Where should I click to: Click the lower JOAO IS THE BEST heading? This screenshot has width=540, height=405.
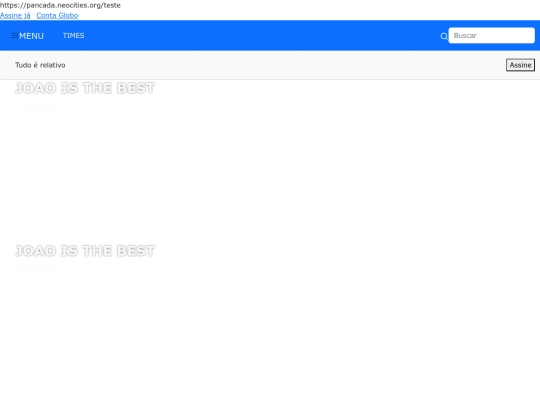coord(85,251)
